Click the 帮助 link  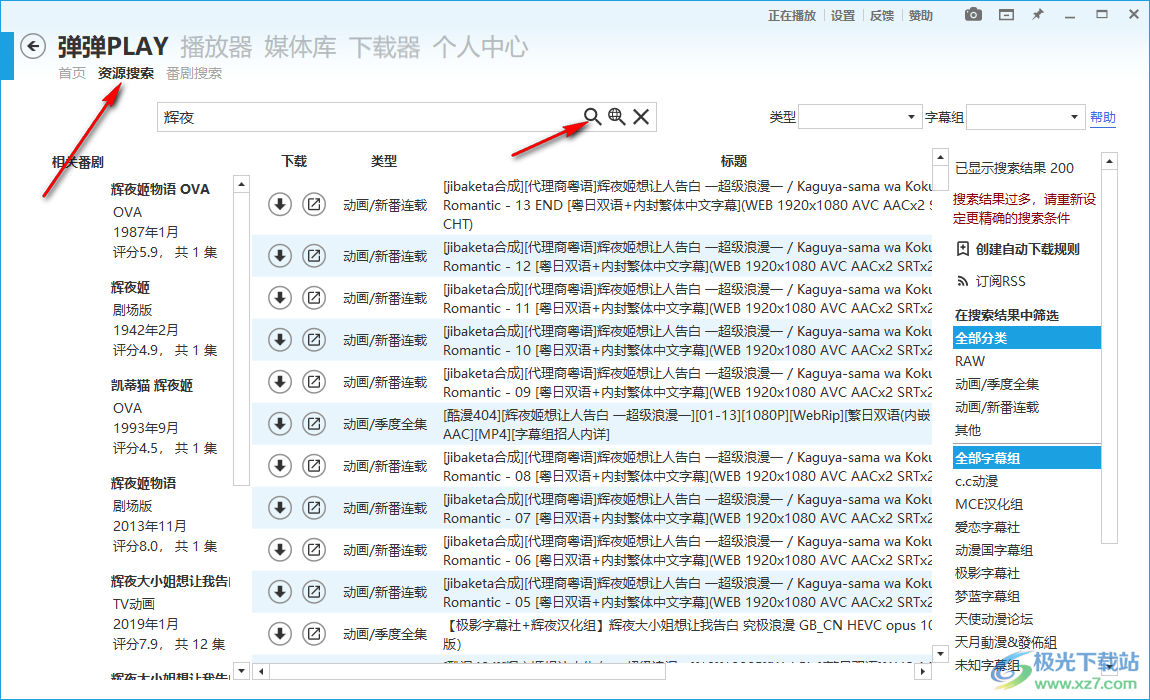tap(1102, 117)
